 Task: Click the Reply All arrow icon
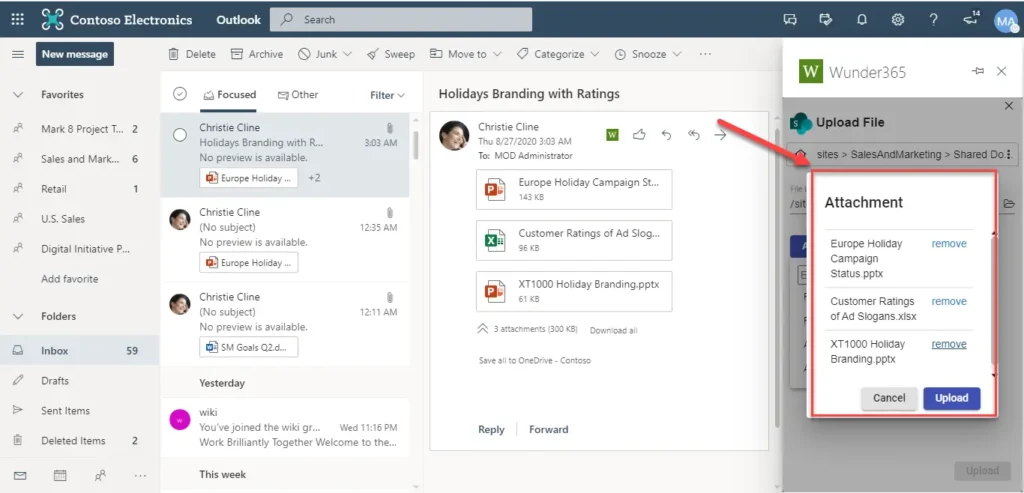click(x=693, y=135)
